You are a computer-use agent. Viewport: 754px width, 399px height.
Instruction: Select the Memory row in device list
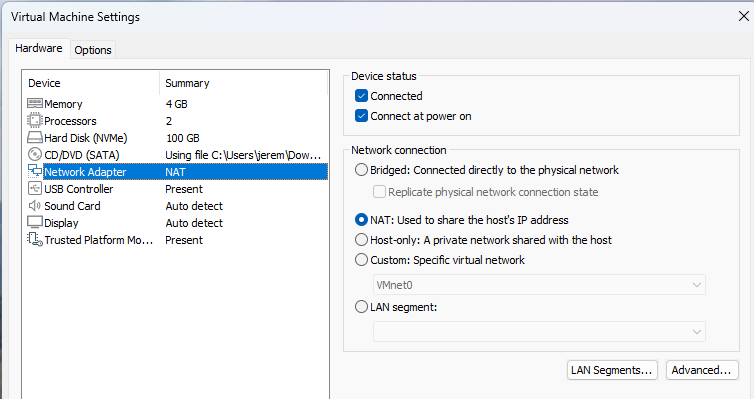(177, 104)
